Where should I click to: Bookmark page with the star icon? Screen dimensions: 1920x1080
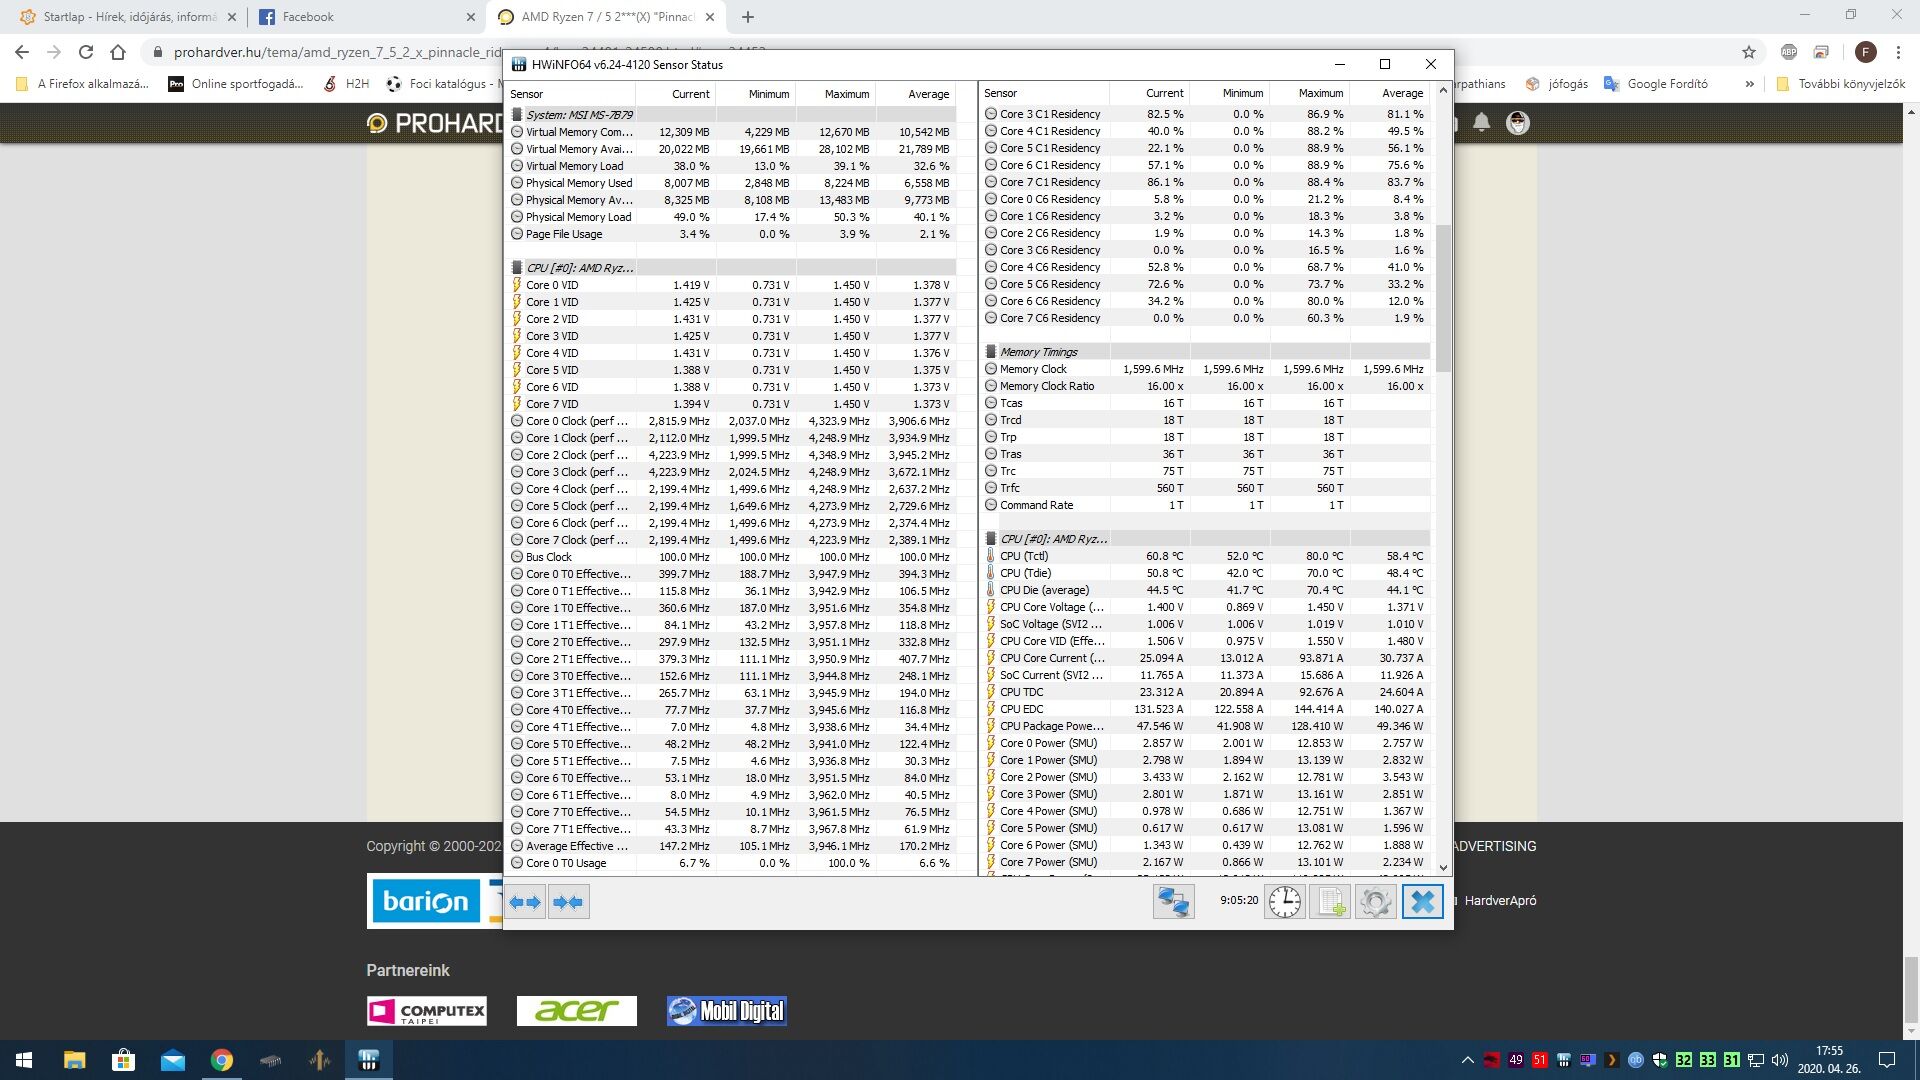pyautogui.click(x=1748, y=52)
